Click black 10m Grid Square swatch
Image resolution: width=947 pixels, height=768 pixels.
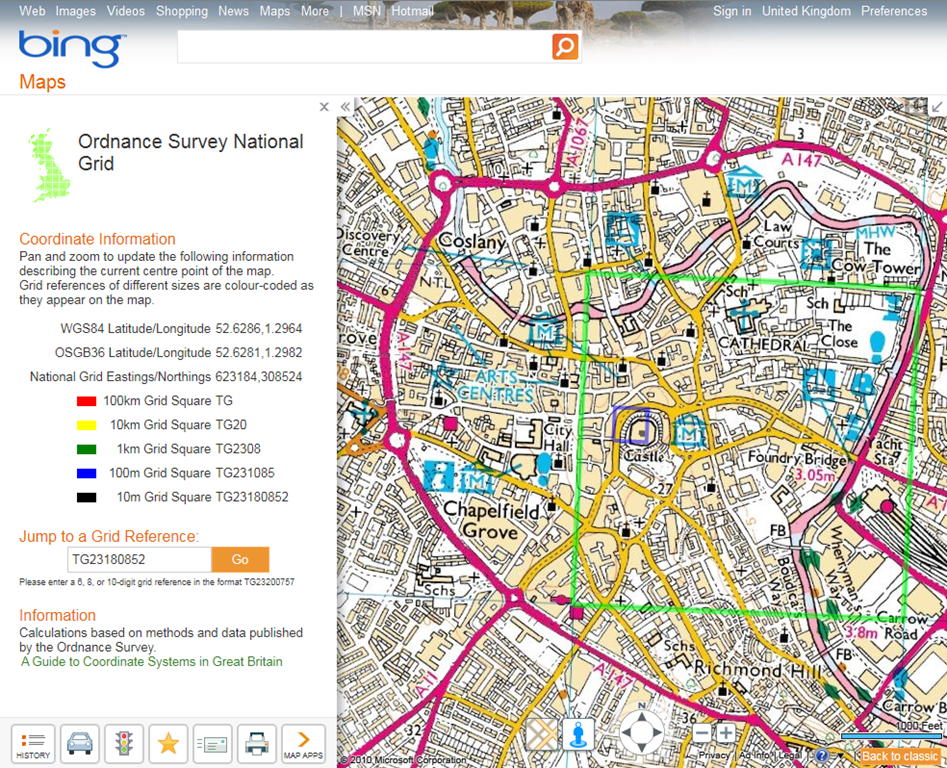tap(86, 498)
